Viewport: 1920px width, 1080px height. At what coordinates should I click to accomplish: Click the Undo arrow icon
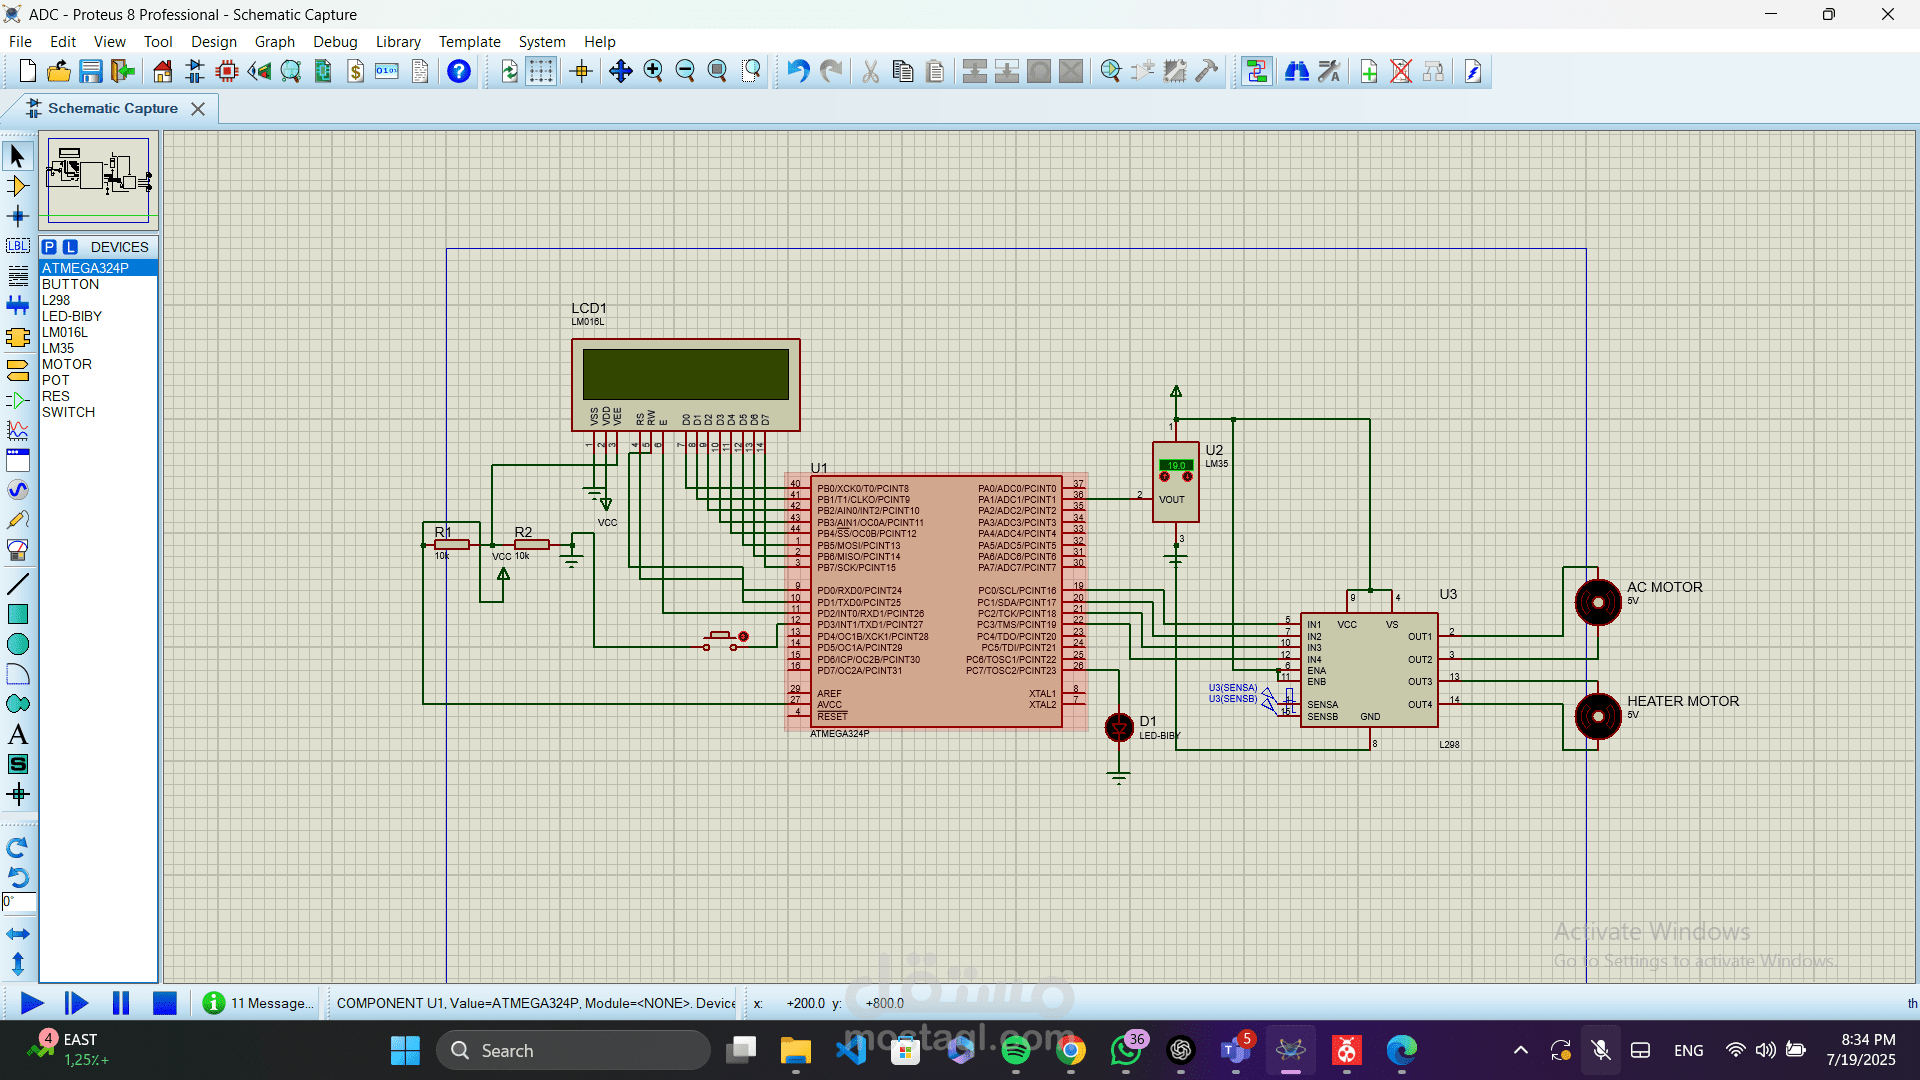[798, 71]
